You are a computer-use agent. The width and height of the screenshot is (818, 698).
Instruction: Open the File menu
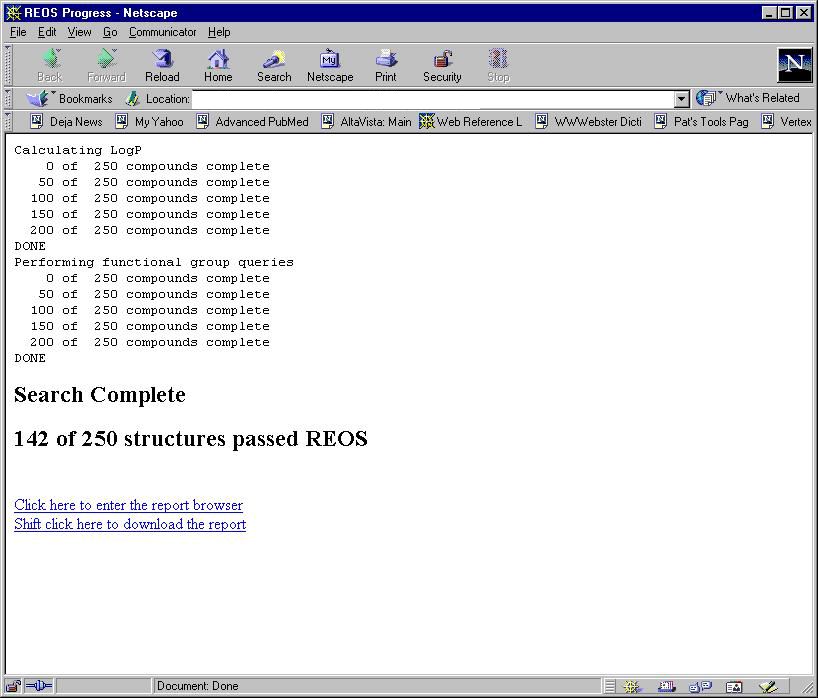18,32
